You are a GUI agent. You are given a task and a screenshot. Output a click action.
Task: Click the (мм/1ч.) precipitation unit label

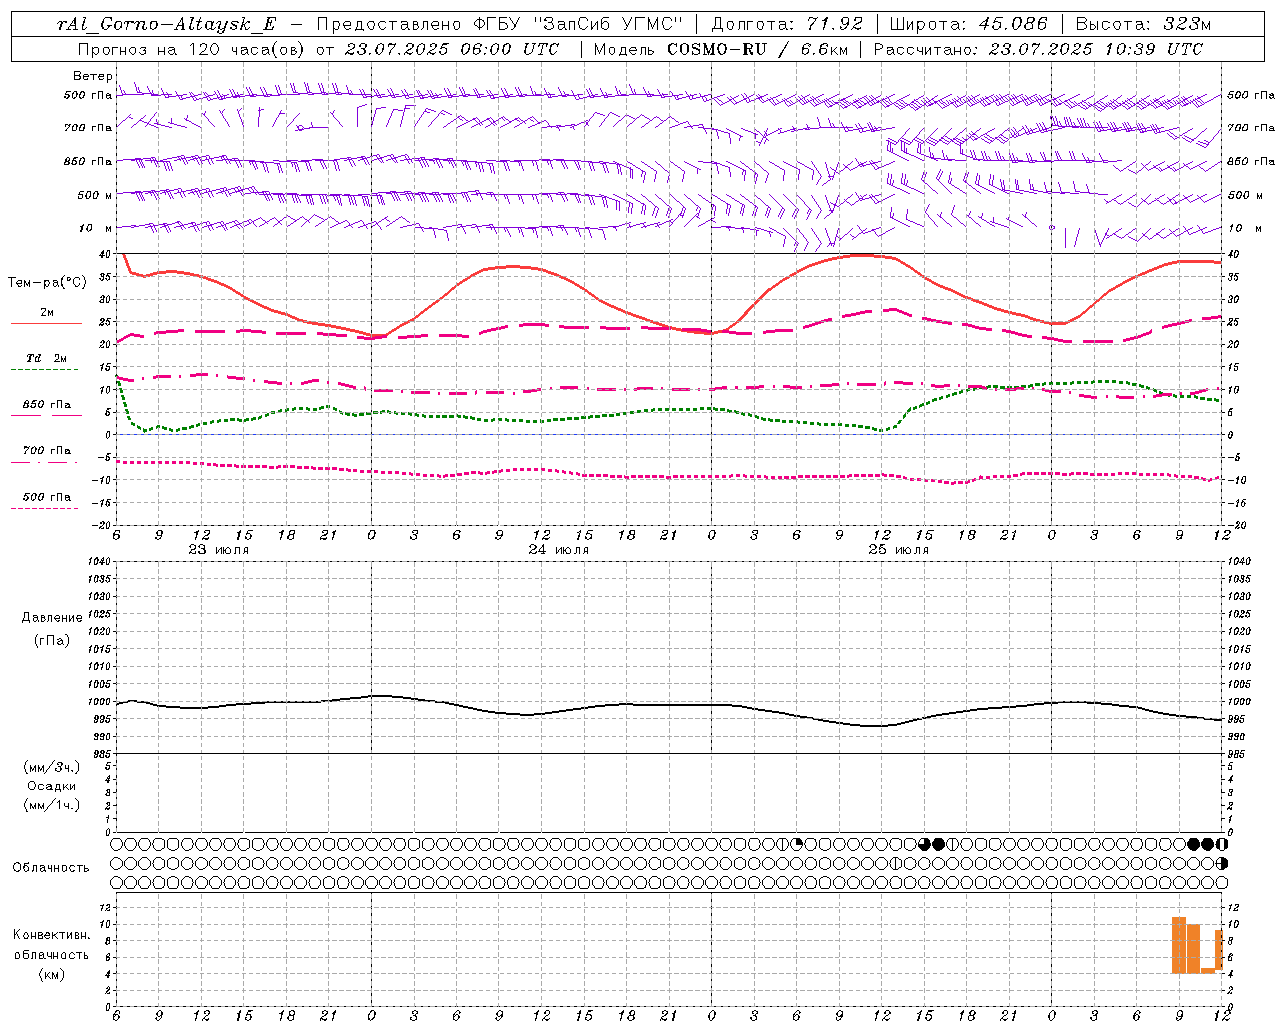pos(52,804)
